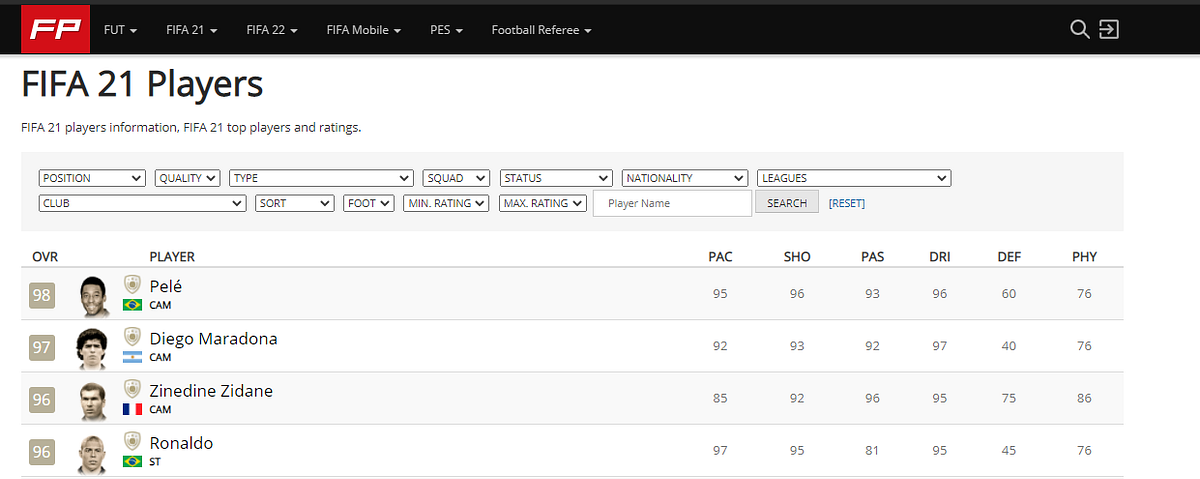Open Diego Maradona's player page link
This screenshot has height=479, width=1200.
click(x=213, y=338)
